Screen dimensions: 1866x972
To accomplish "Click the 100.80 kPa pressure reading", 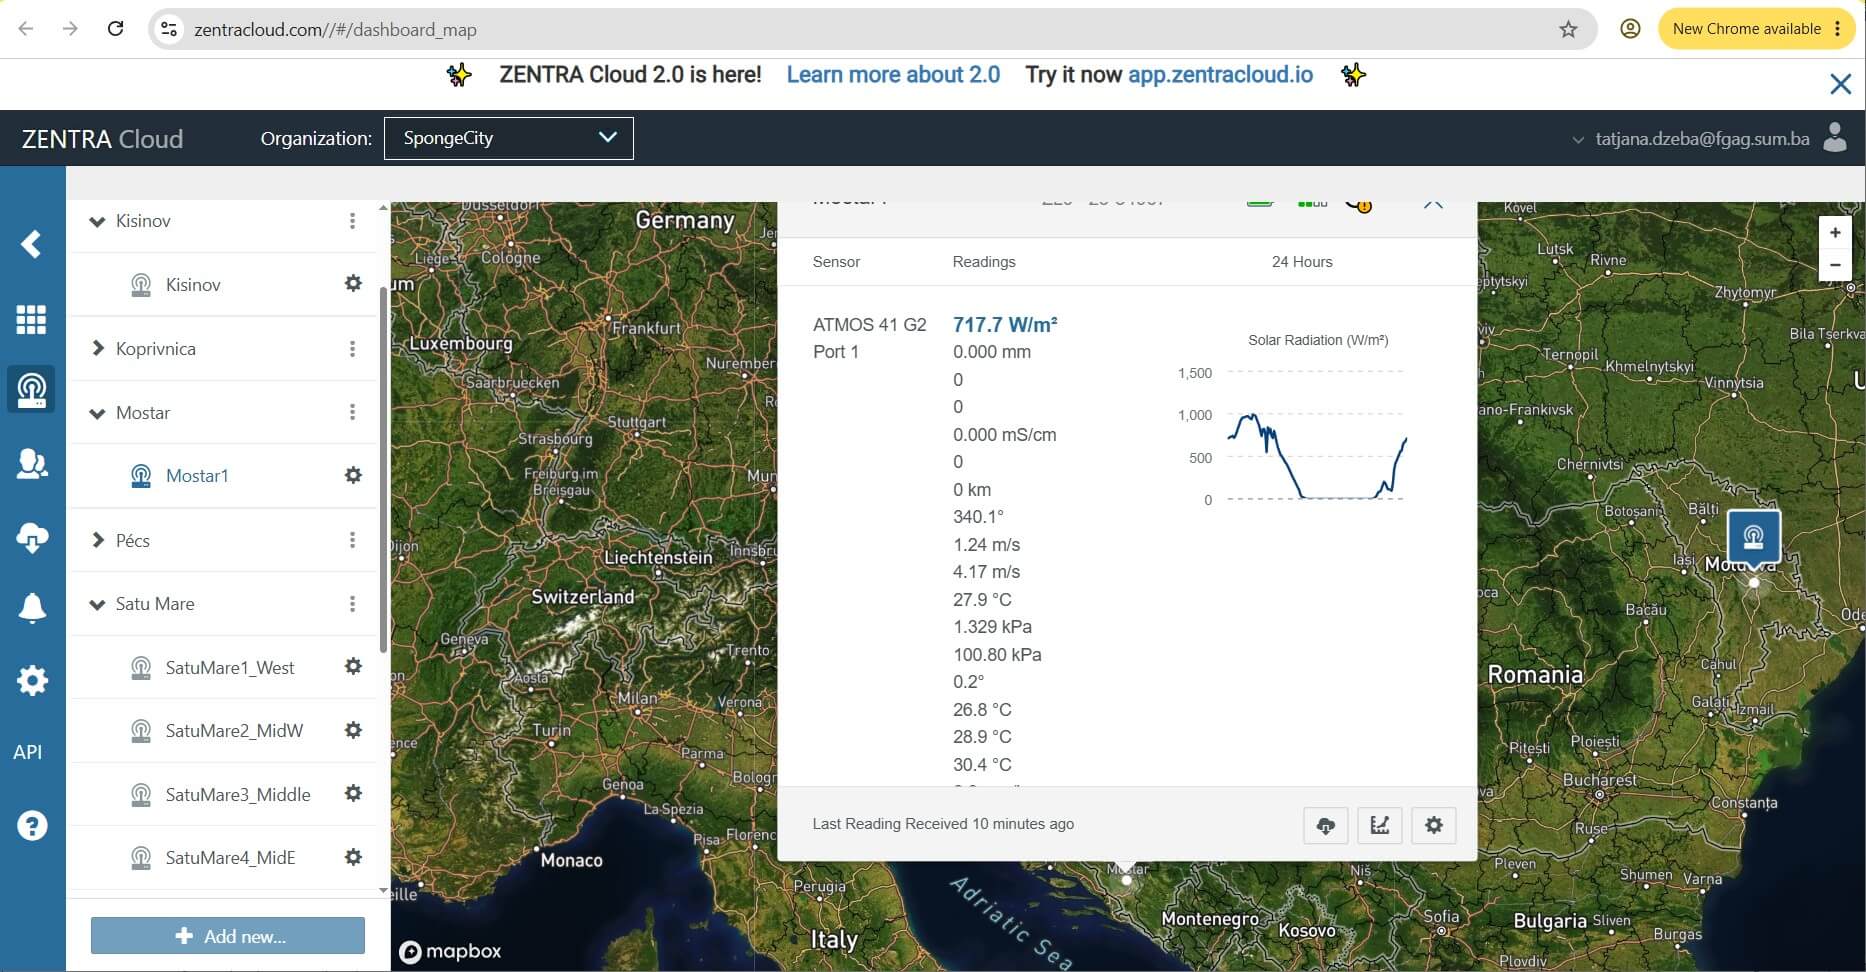I will (x=997, y=655).
